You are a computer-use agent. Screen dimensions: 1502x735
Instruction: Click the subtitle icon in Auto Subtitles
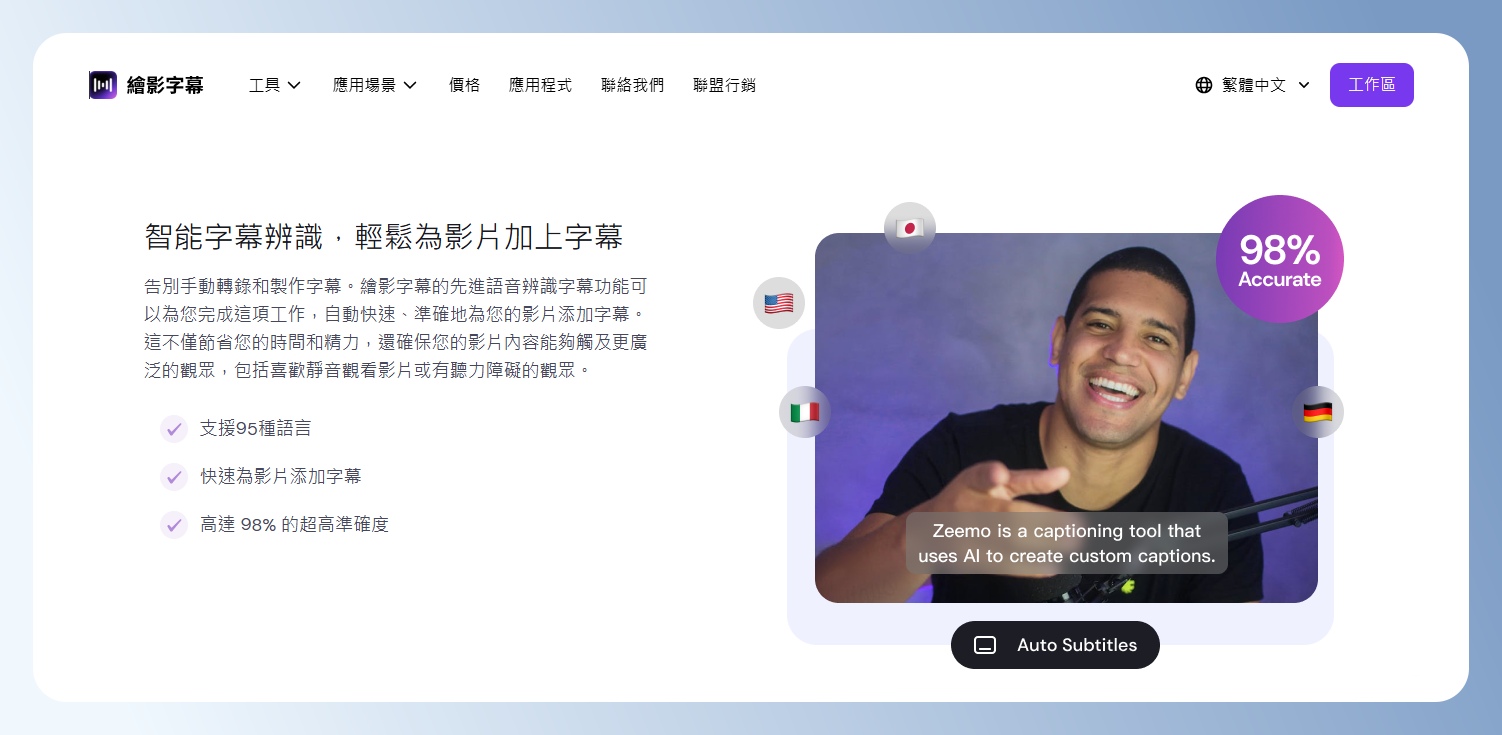click(x=985, y=645)
